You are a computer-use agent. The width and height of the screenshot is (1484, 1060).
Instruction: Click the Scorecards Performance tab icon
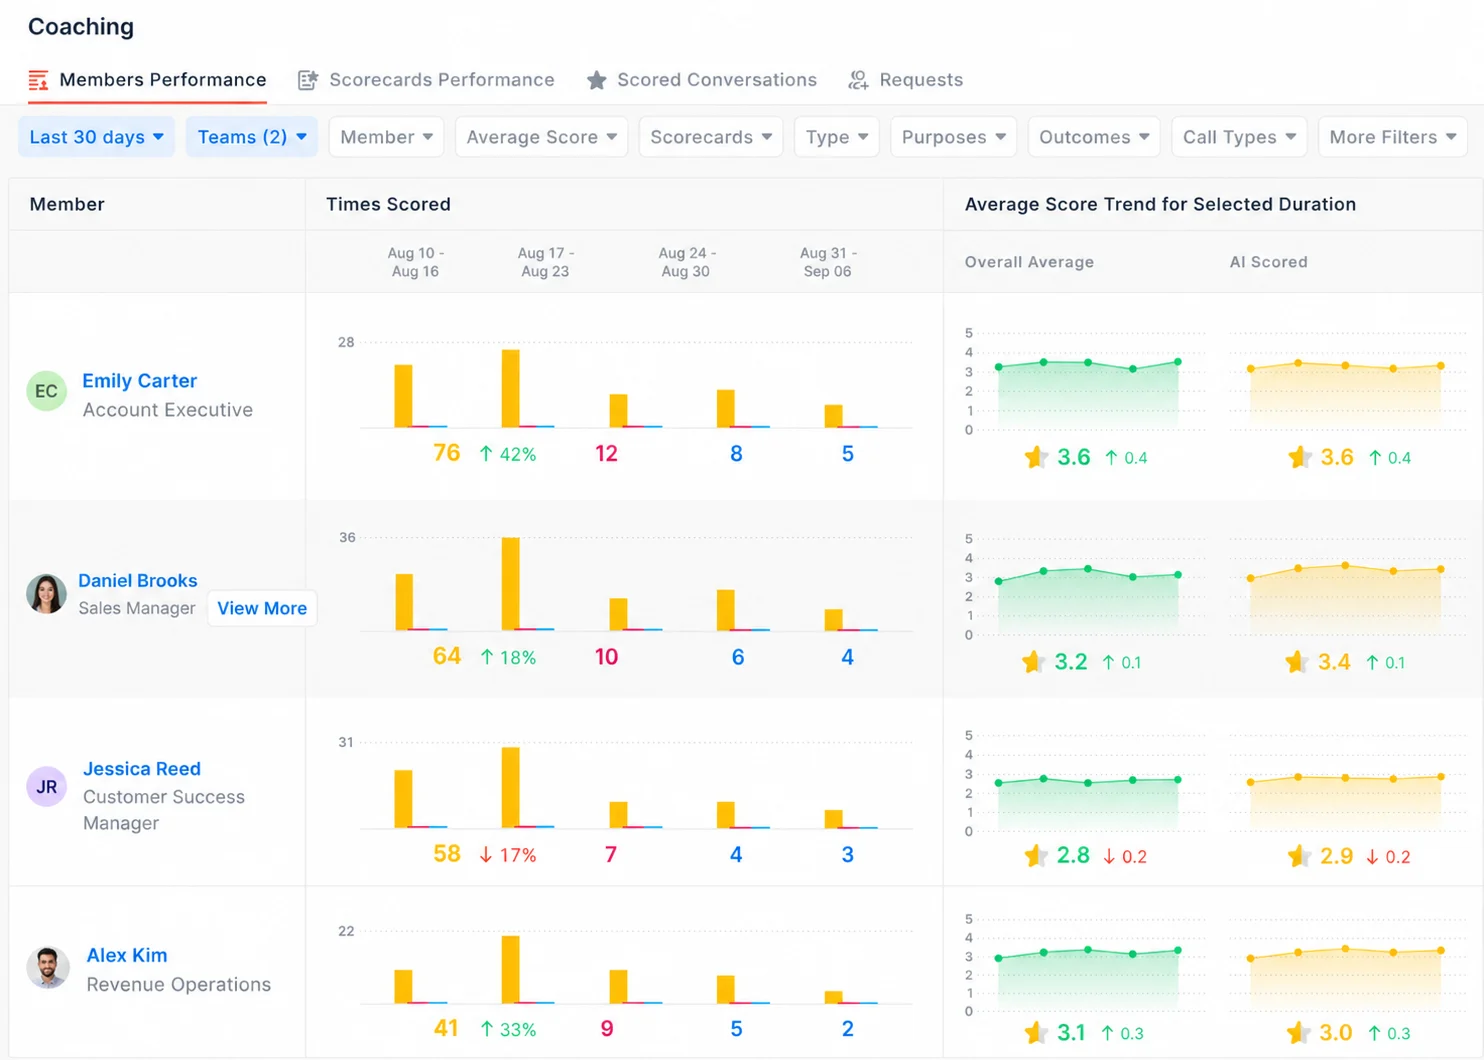coord(308,80)
